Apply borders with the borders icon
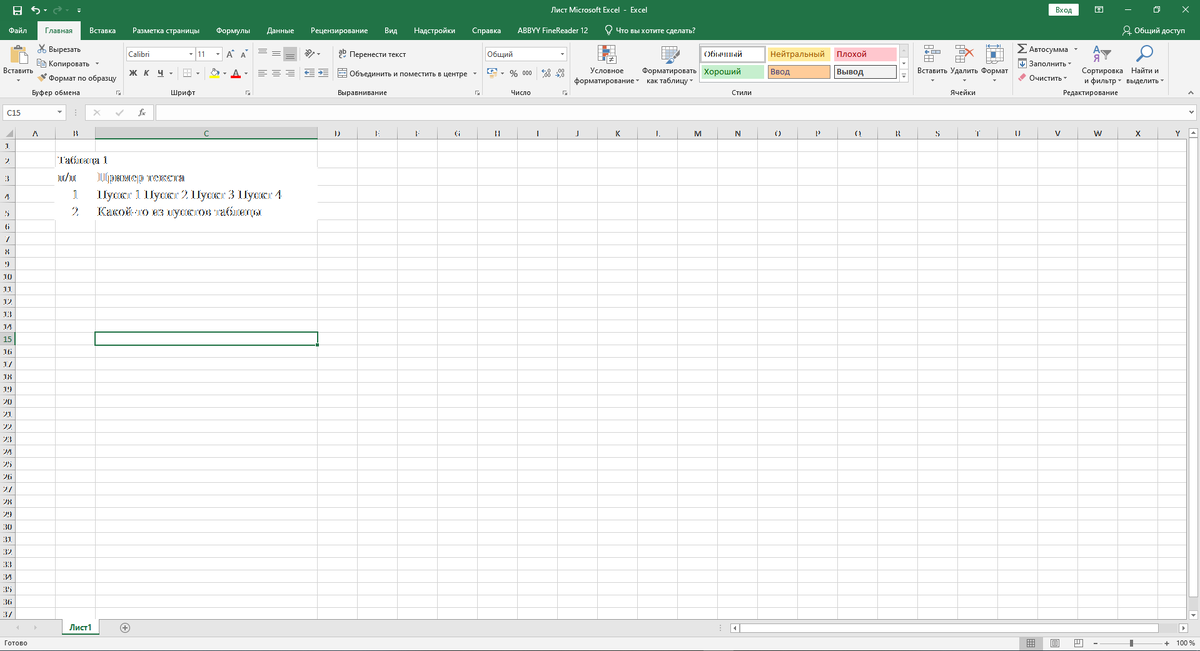This screenshot has width=1200, height=651. (189, 73)
